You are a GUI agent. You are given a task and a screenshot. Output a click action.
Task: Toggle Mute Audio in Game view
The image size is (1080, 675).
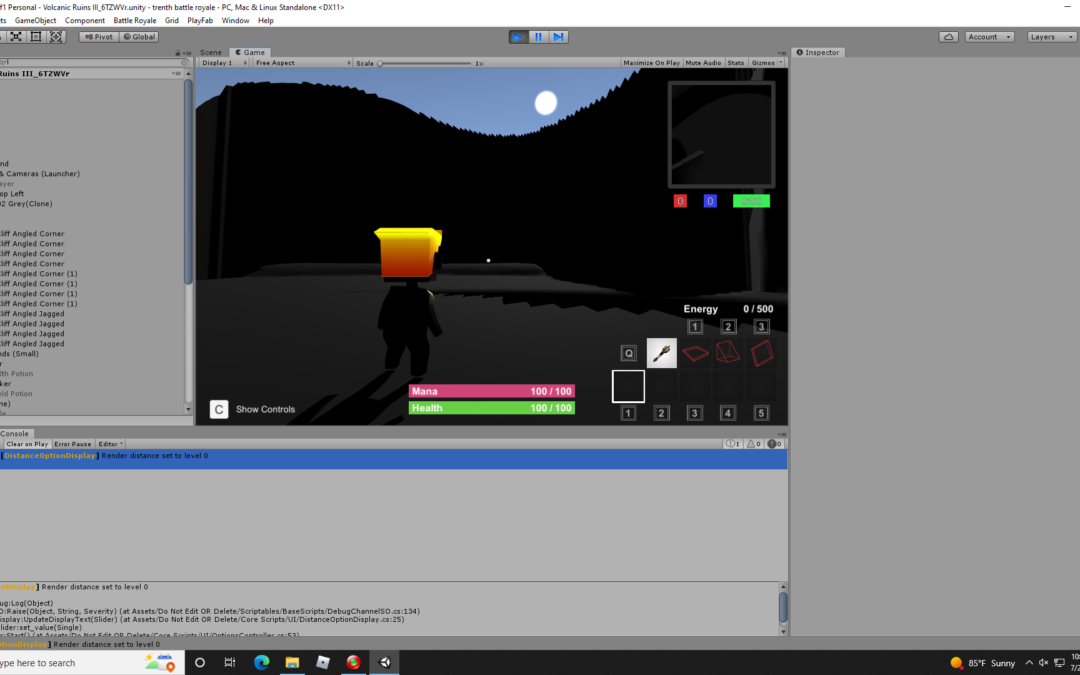703,63
